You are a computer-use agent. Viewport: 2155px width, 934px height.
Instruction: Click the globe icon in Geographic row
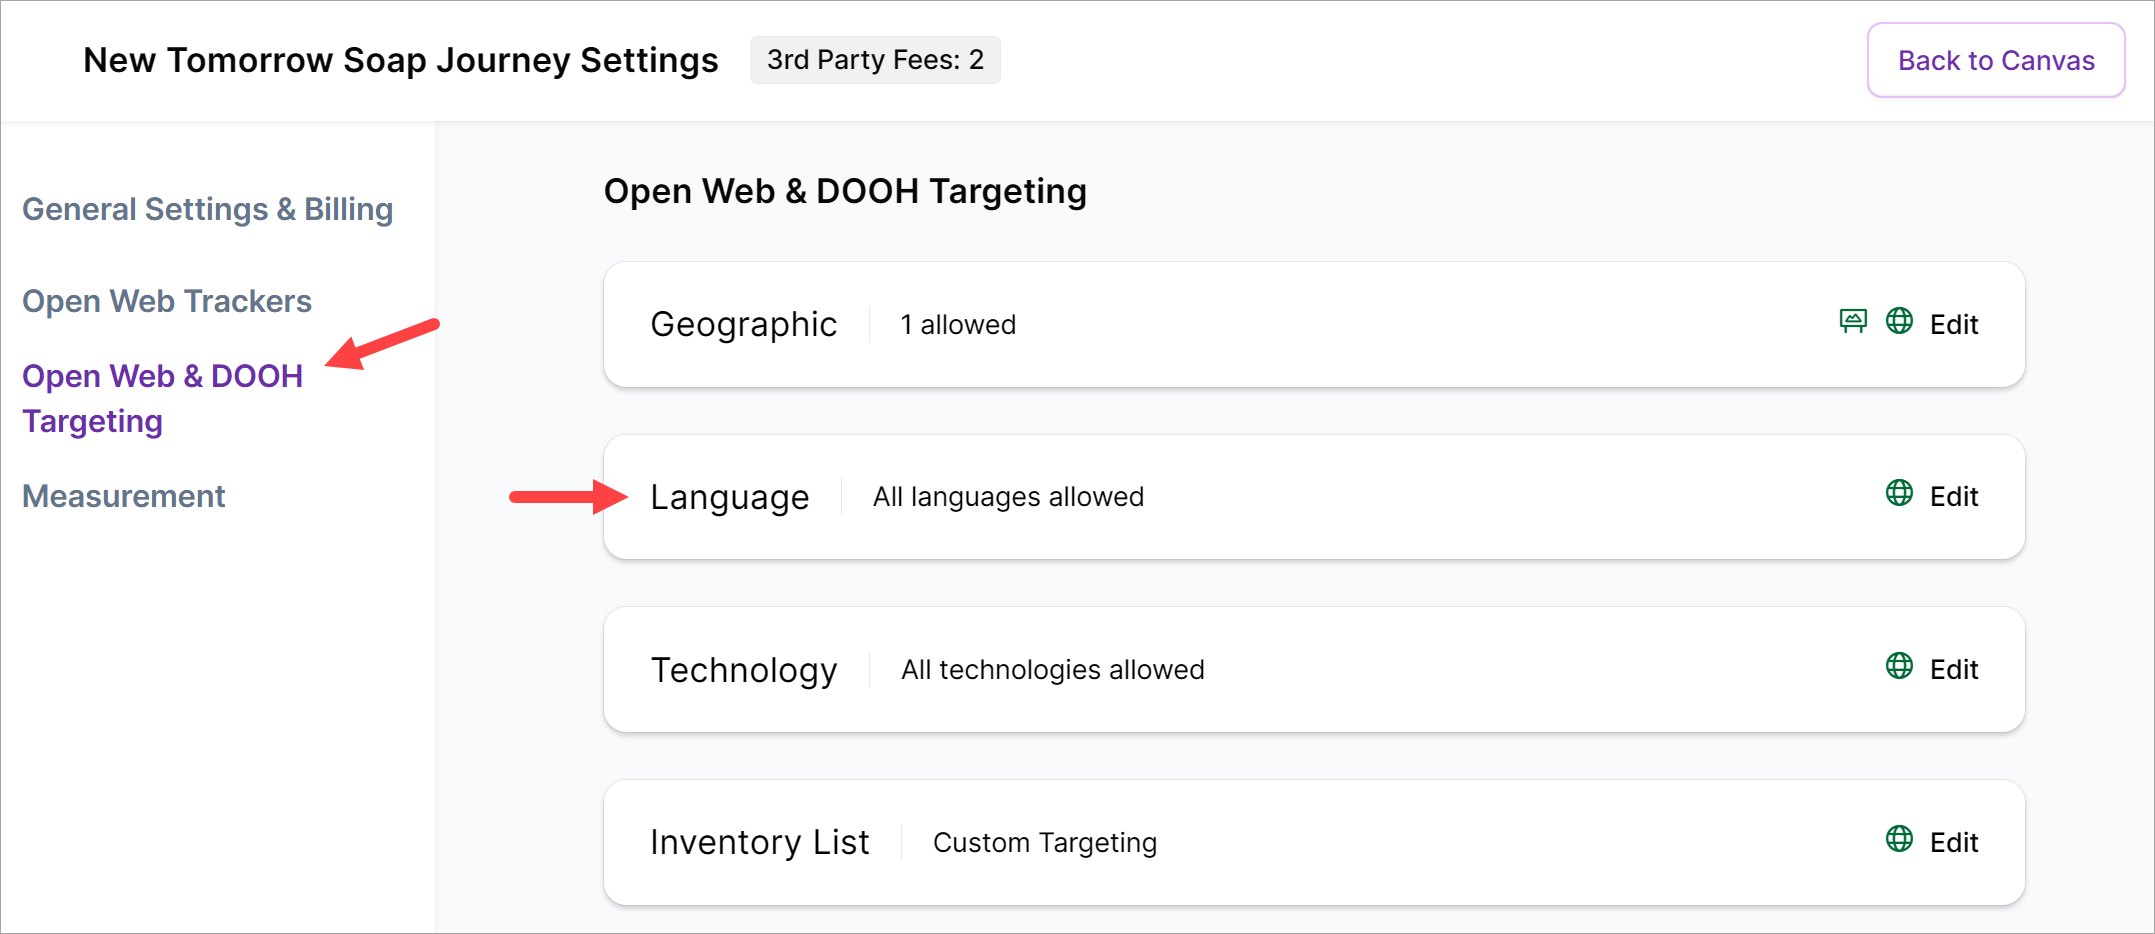[x=1899, y=321]
